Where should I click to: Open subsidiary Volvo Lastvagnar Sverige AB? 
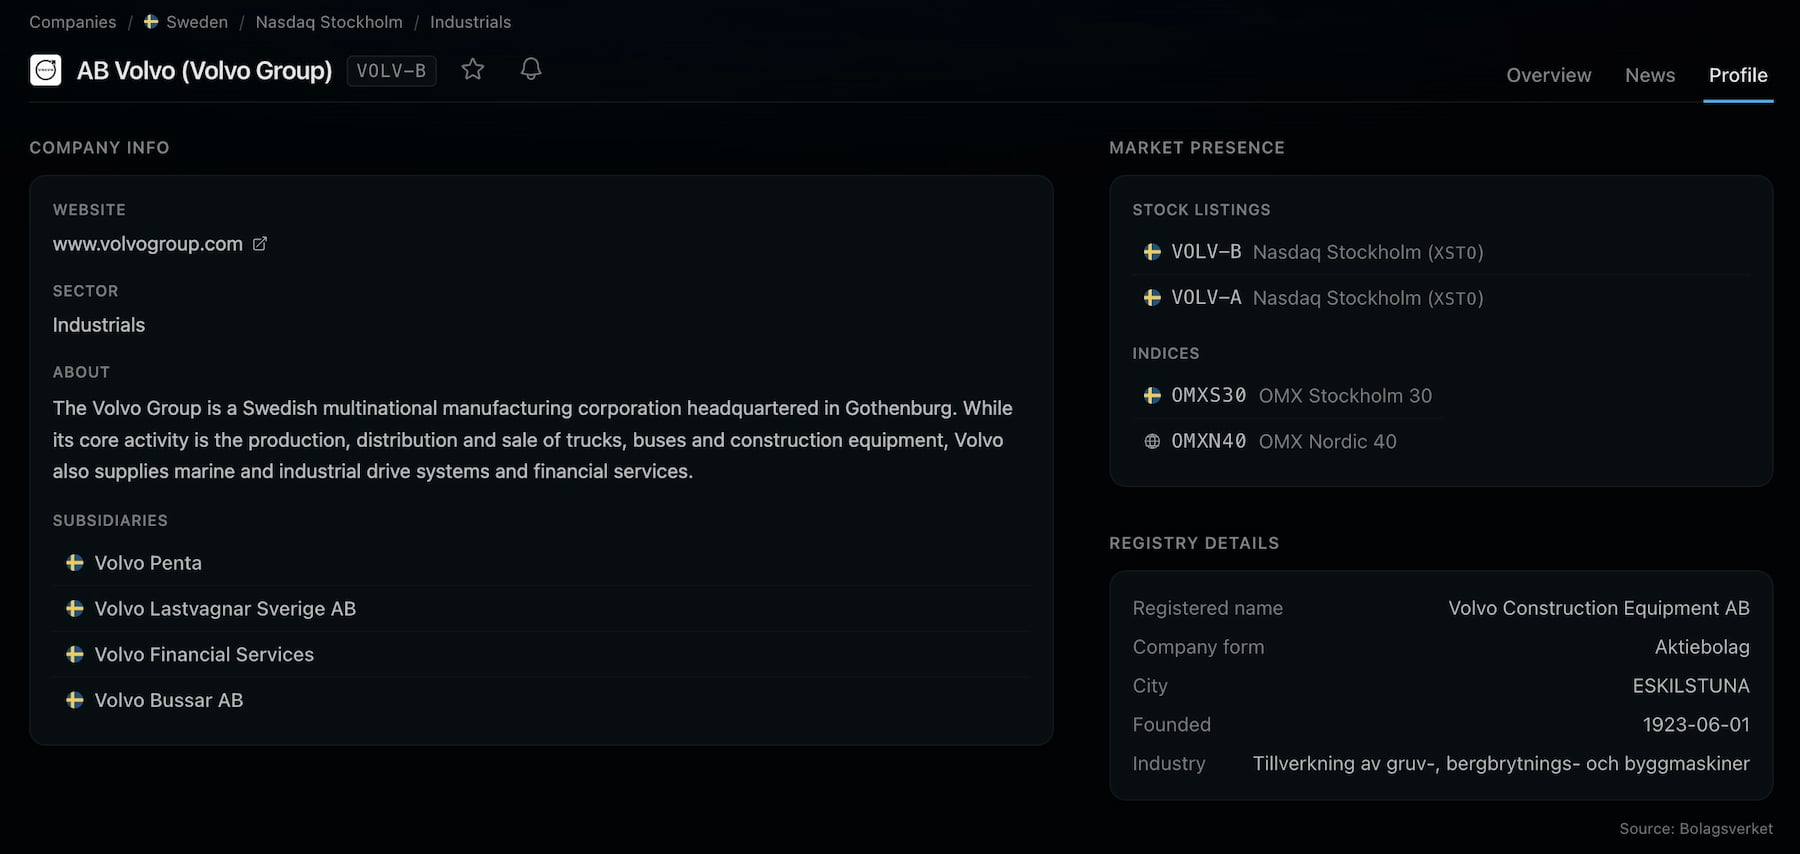click(x=225, y=609)
